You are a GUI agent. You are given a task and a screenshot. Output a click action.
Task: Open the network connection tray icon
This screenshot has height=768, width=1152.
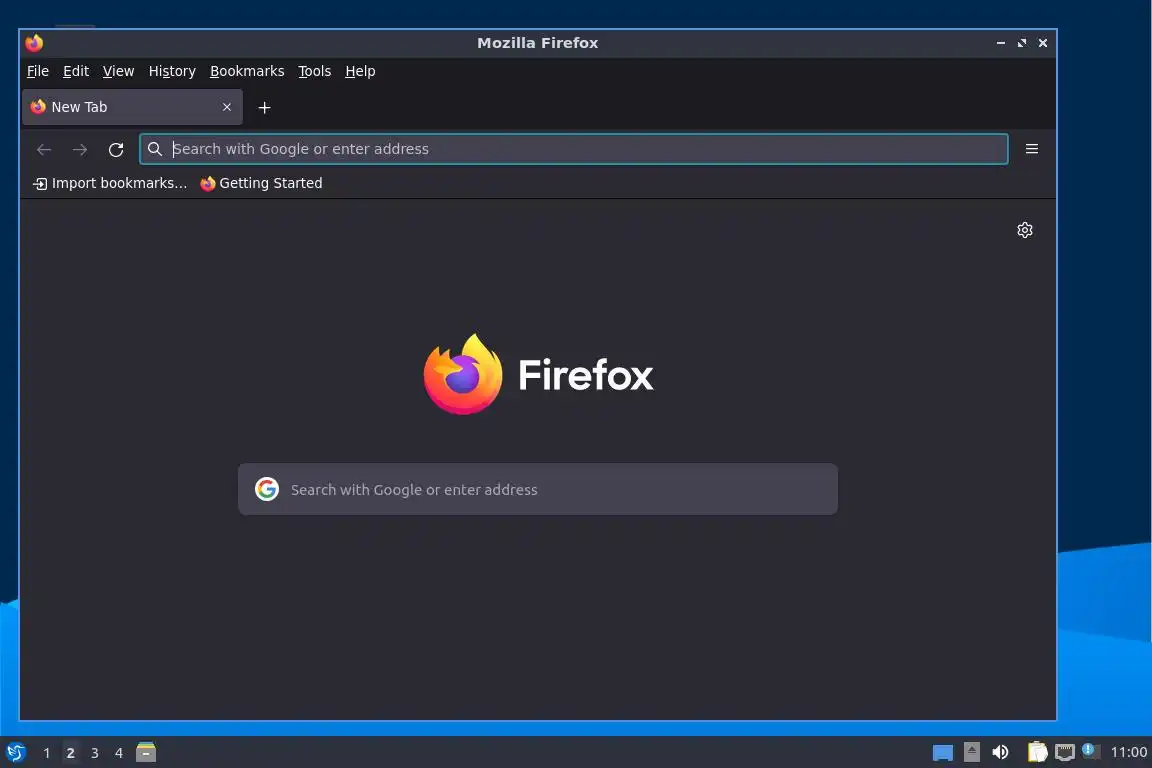click(x=1065, y=752)
